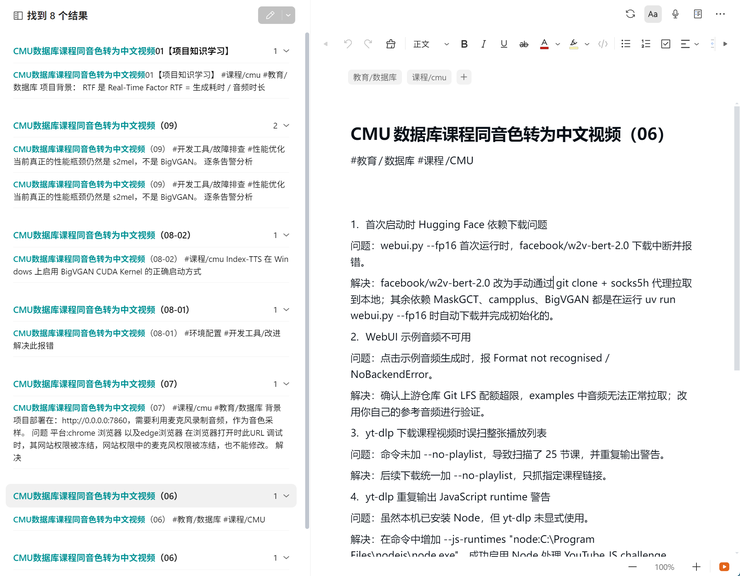Screen dimensions: 740x576
Task: Click the note title CMU 数据库课程同音色转为中文视频（06）
Action: tap(507, 134)
